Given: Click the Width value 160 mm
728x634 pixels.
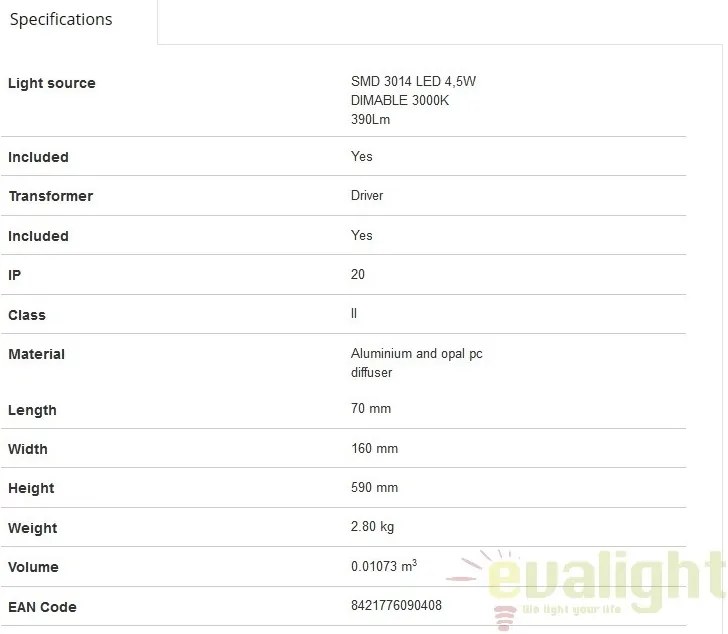Looking at the screenshot, I should [374, 448].
